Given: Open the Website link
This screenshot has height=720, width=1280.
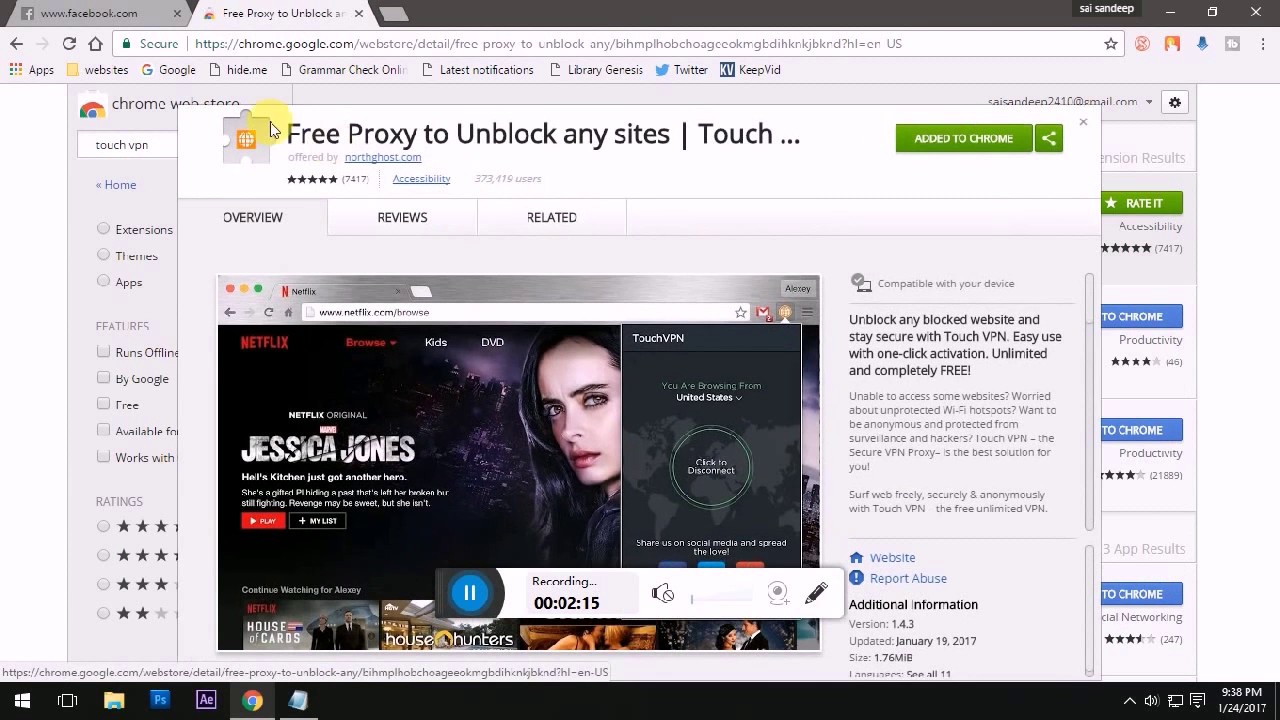Looking at the screenshot, I should [x=892, y=557].
